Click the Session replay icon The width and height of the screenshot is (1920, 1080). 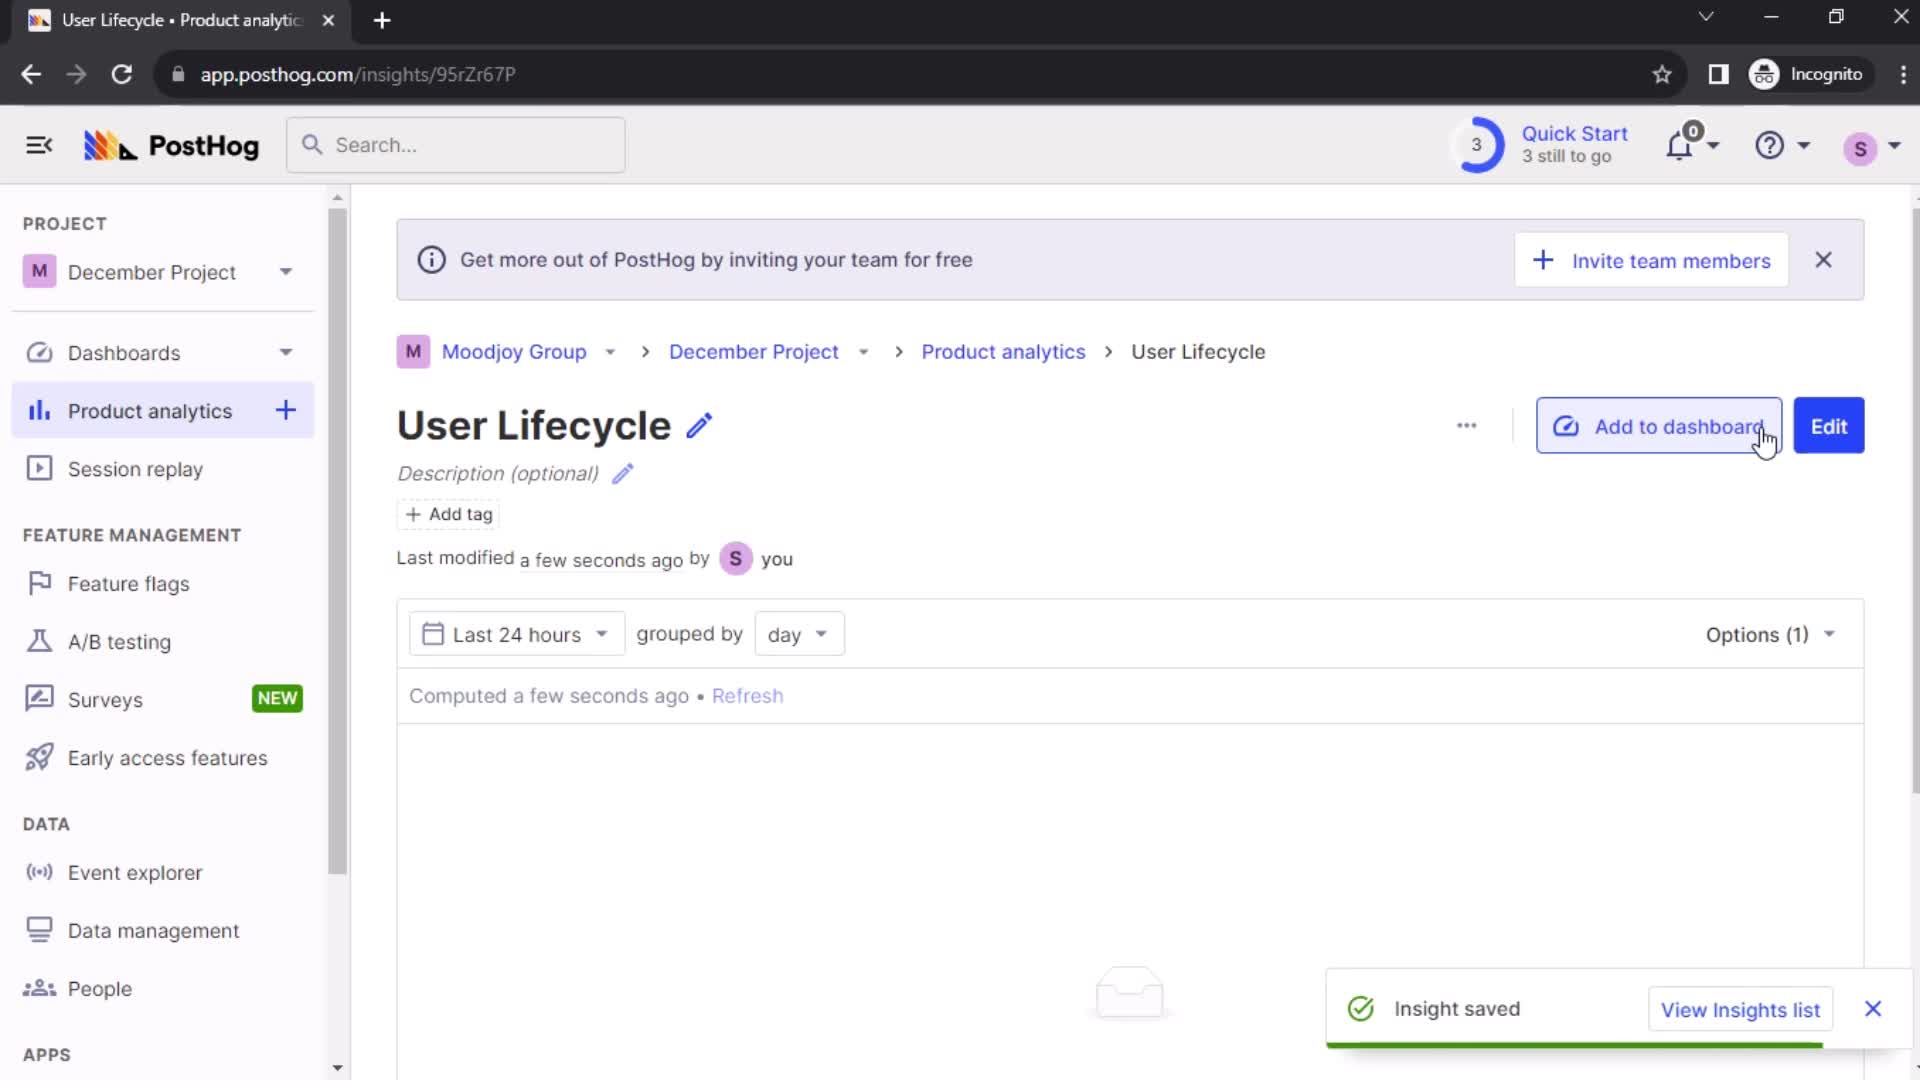[38, 468]
